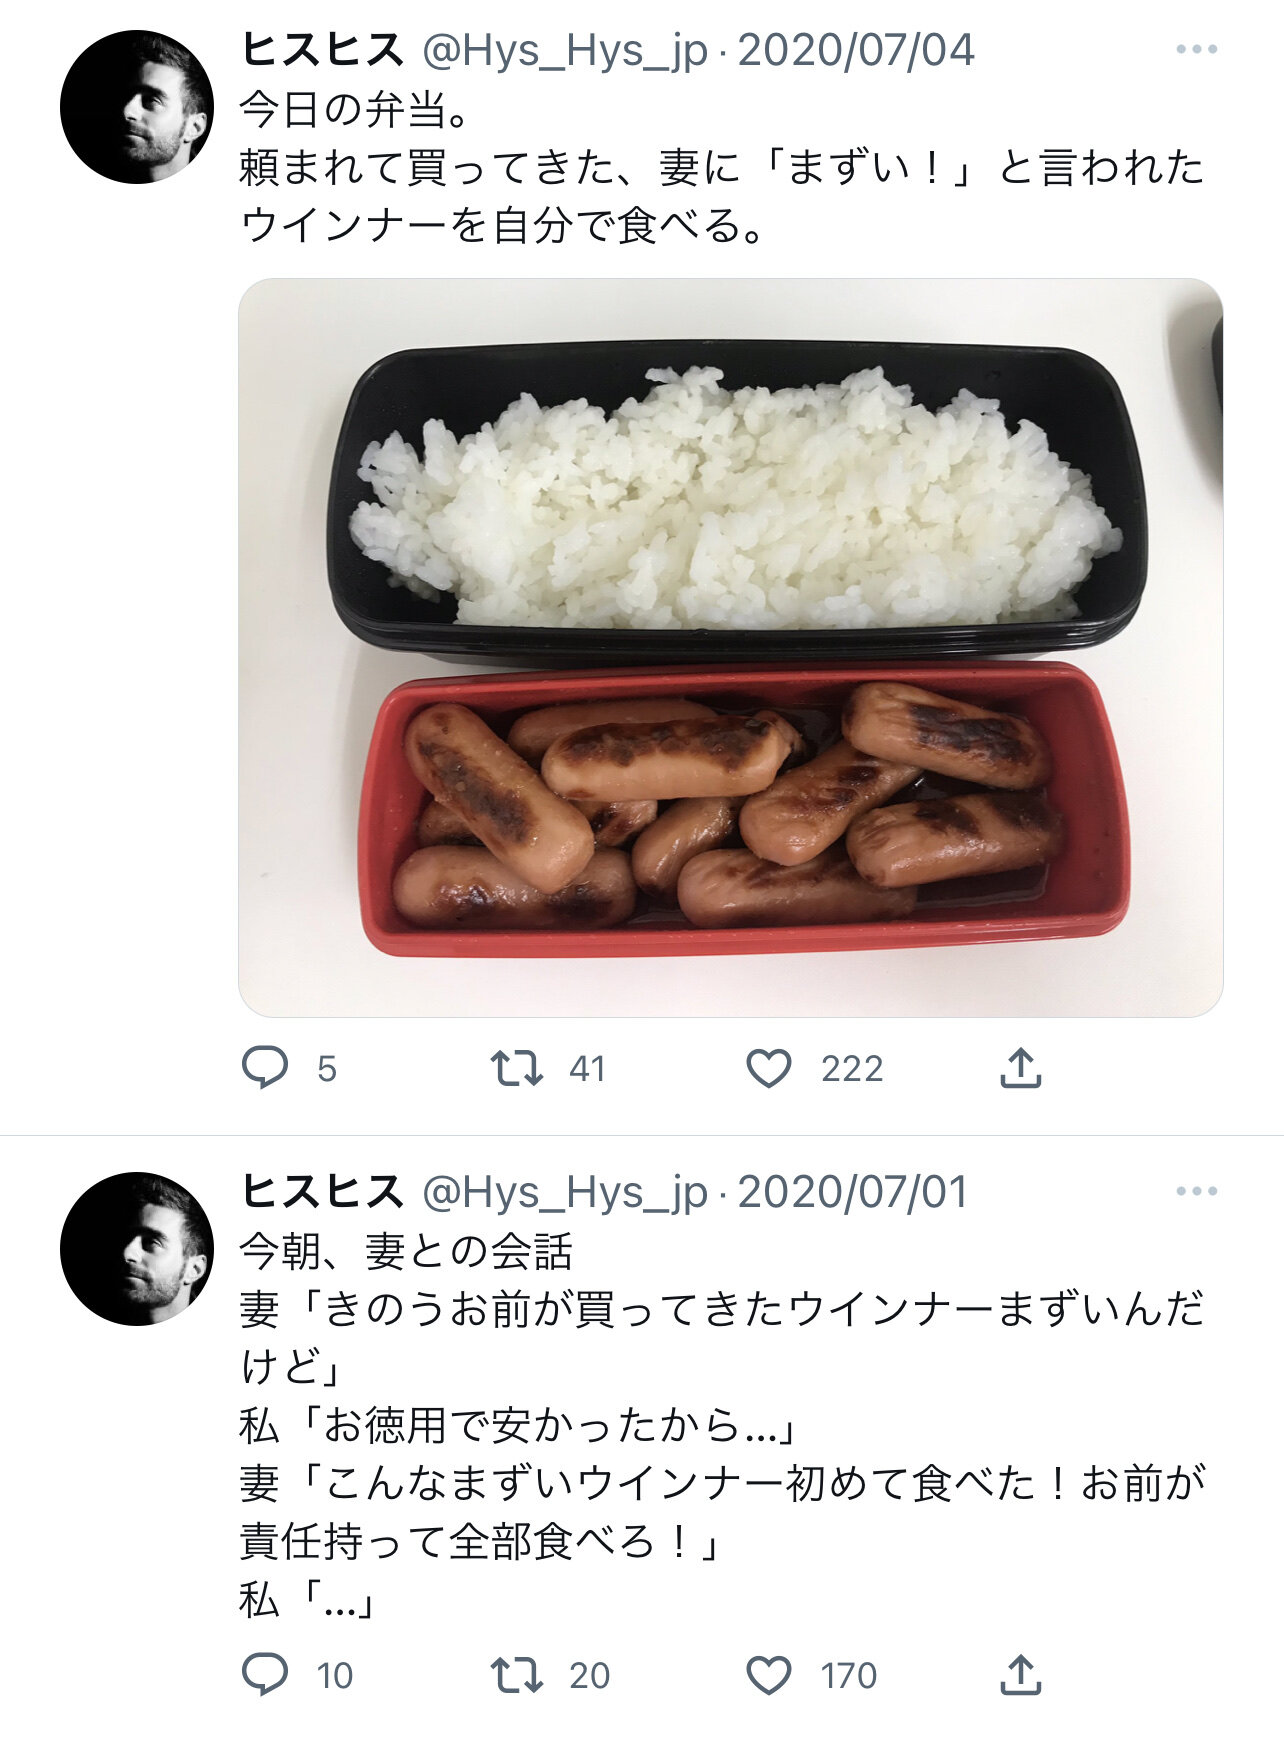The image size is (1284, 1738).
Task: Retweet the bento lunch tweet with 41 retweets
Action: [x=516, y=1068]
